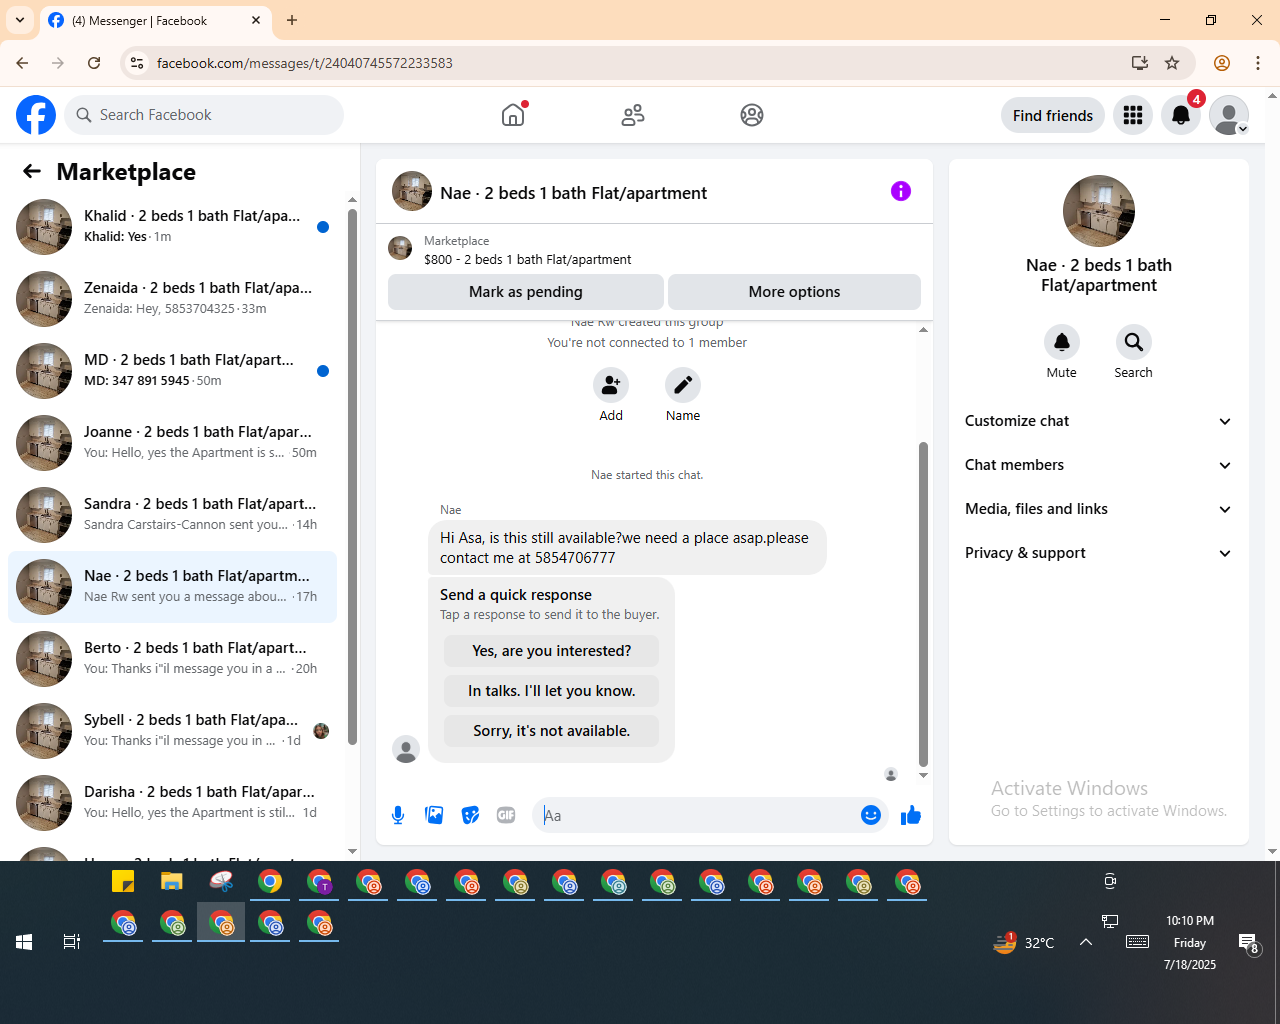The width and height of the screenshot is (1280, 1024).
Task: Expand Chat members section
Action: click(x=1099, y=465)
